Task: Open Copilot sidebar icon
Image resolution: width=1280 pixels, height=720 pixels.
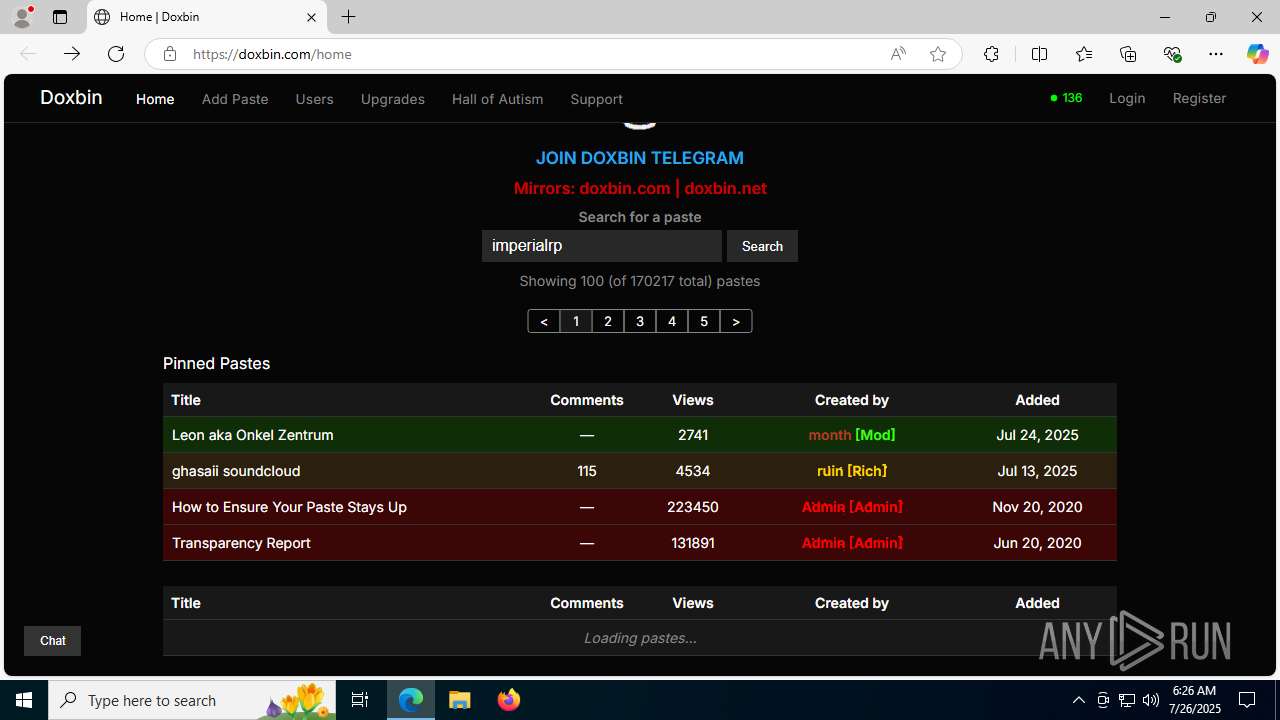Action: click(x=1257, y=54)
